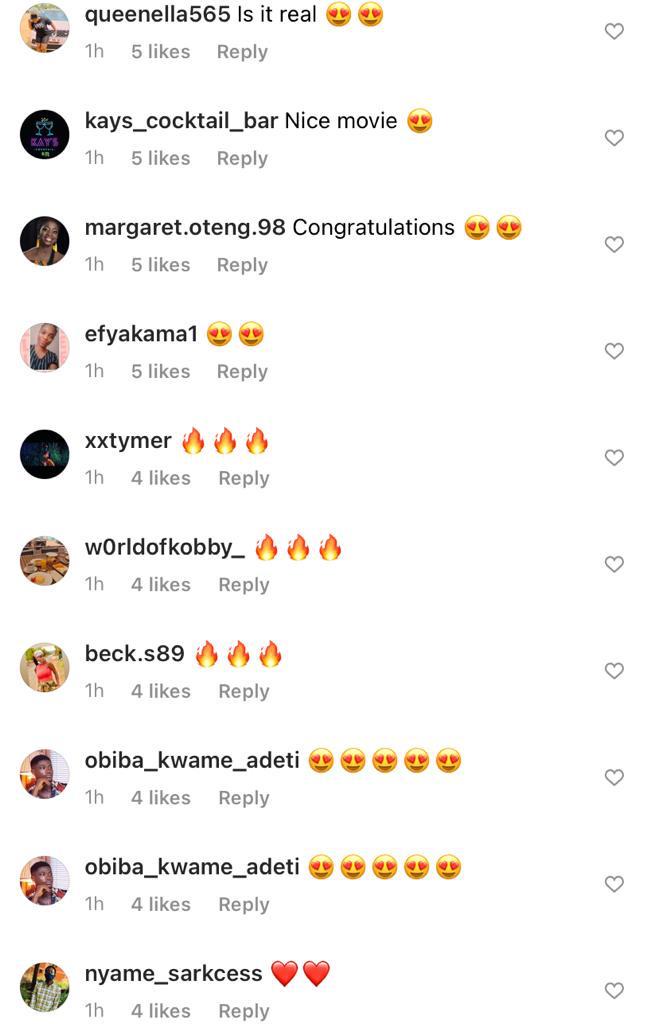
Task: Tap heart icon beside efyakama1's comment
Action: click(x=614, y=351)
